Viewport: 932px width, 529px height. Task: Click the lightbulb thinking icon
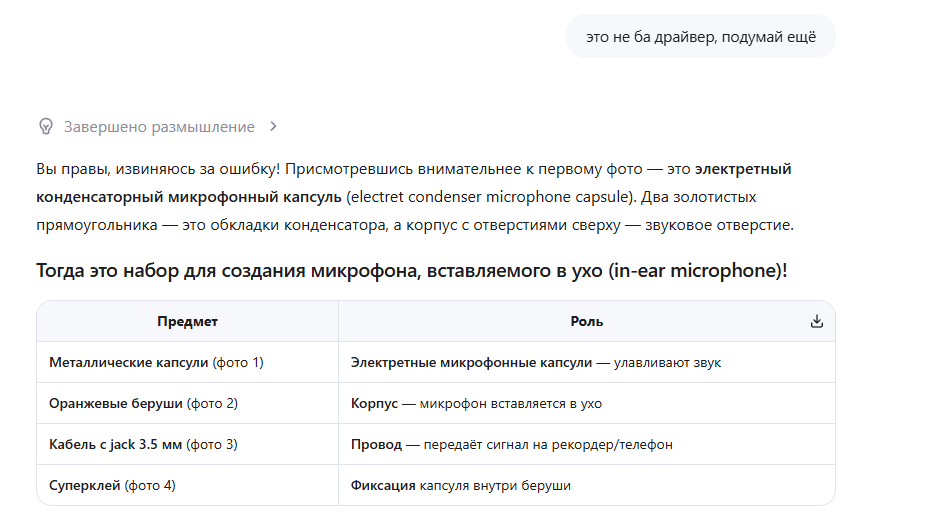click(x=46, y=127)
